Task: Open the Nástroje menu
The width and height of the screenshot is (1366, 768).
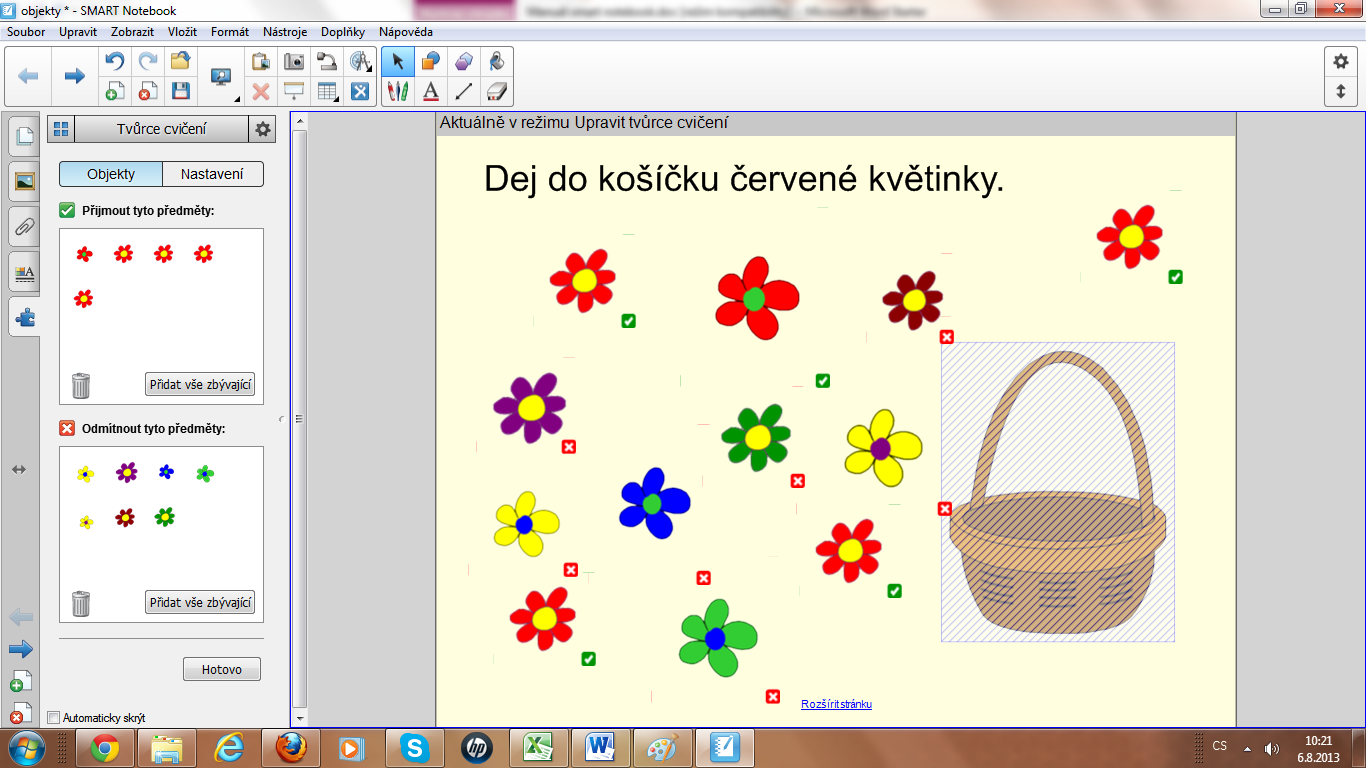Action: coord(285,32)
